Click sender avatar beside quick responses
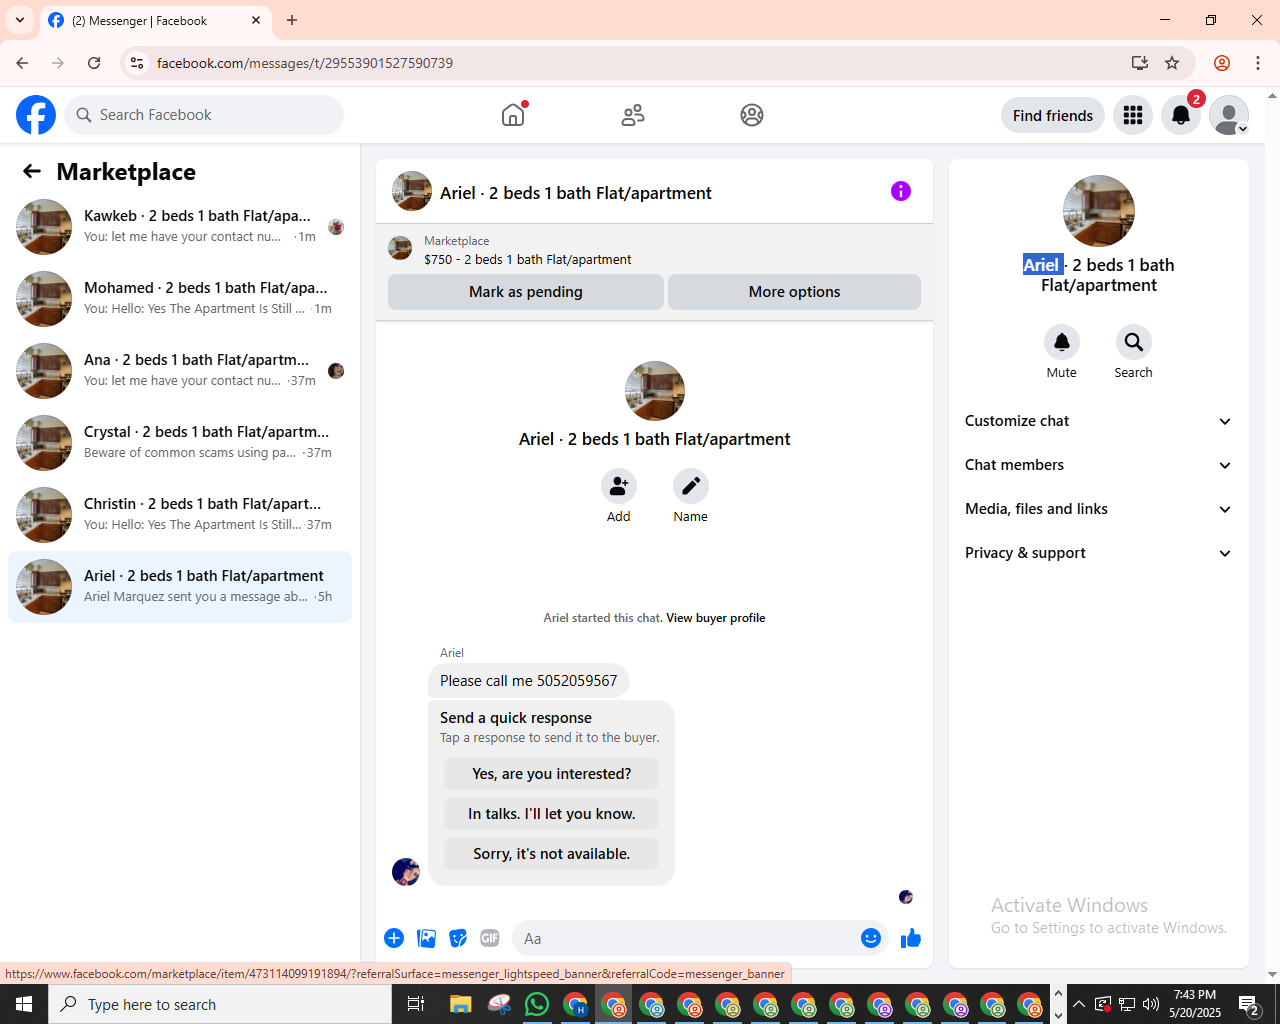Screen dimensions: 1280x1024 [x=406, y=872]
